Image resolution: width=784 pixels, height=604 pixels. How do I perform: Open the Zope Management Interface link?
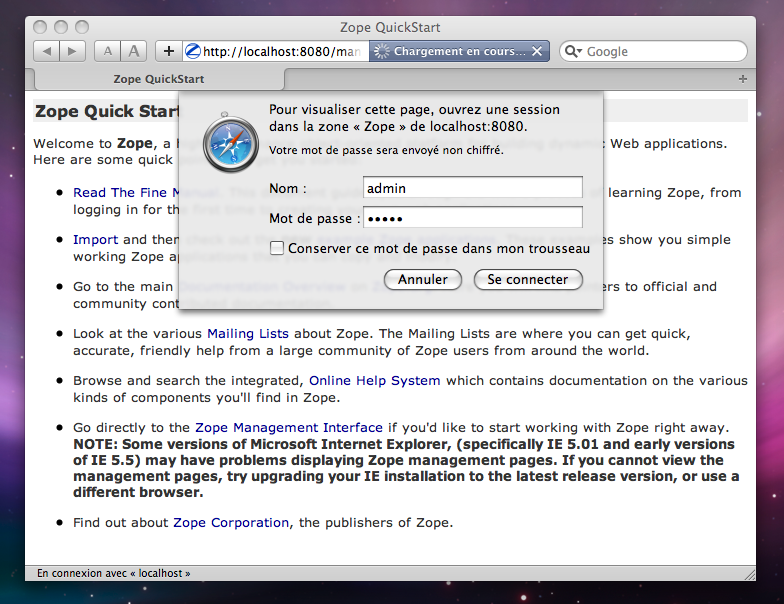pyautogui.click(x=289, y=428)
